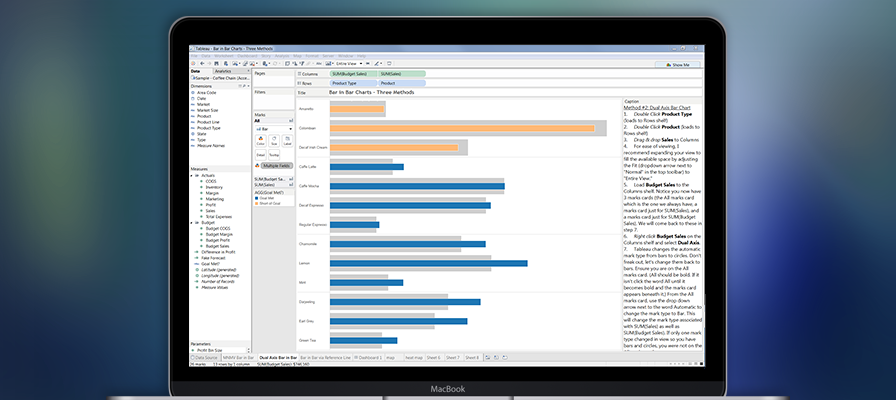Collapse the Budget measures folder
896x400 pixels.
(x=192, y=222)
